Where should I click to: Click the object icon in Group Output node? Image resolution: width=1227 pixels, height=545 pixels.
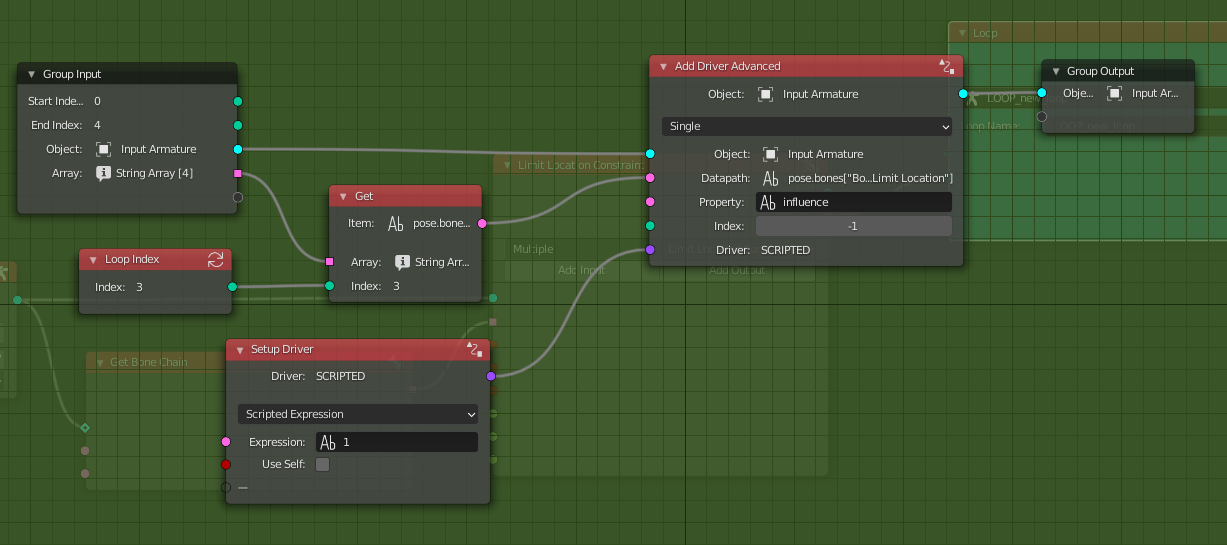(1115, 93)
